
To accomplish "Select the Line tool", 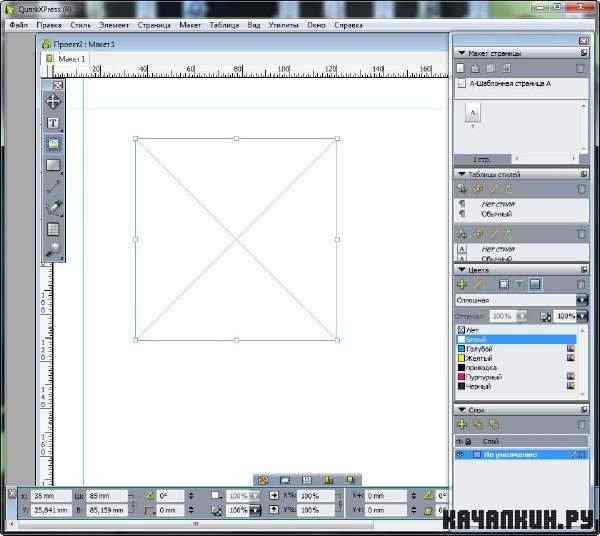I will point(53,186).
